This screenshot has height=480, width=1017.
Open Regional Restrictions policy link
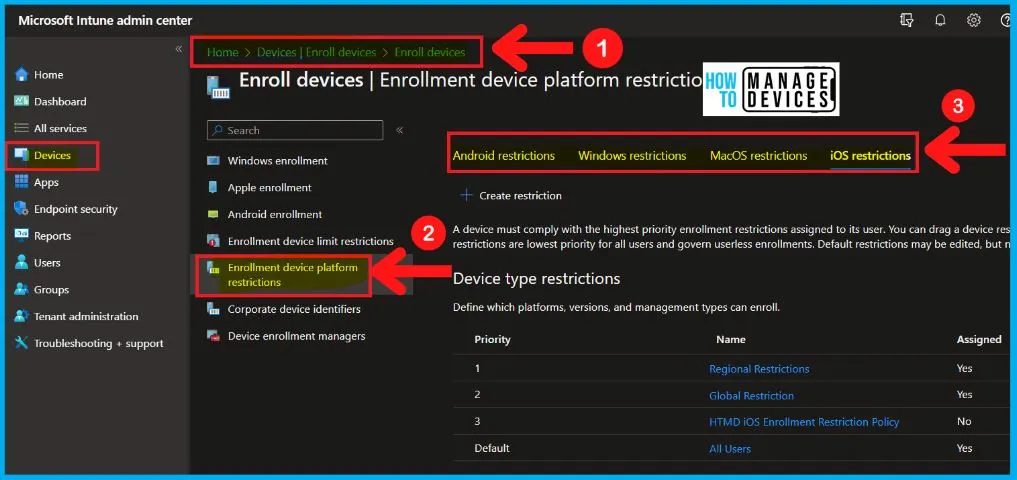tap(759, 368)
